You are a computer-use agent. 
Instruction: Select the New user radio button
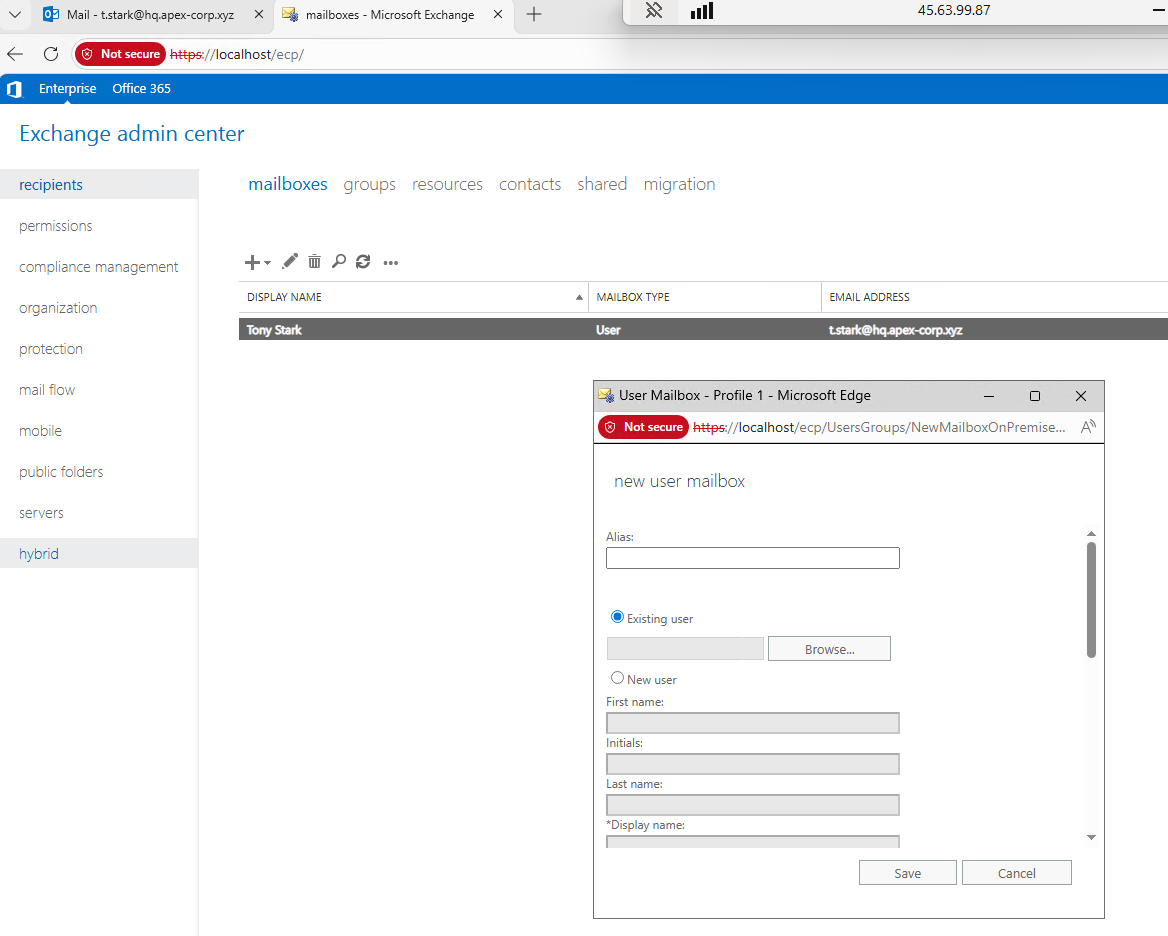point(617,678)
